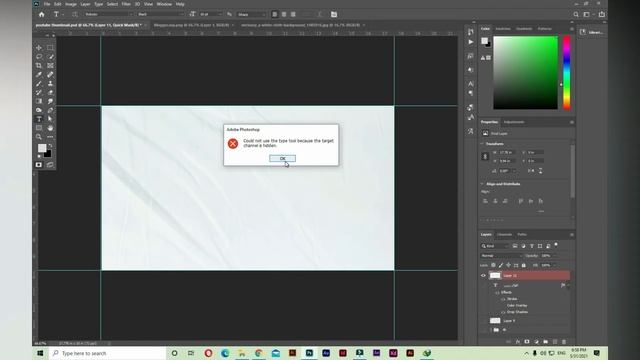Toggle lock all layer attributes icon
This screenshot has height=360, width=640.
[x=524, y=265]
